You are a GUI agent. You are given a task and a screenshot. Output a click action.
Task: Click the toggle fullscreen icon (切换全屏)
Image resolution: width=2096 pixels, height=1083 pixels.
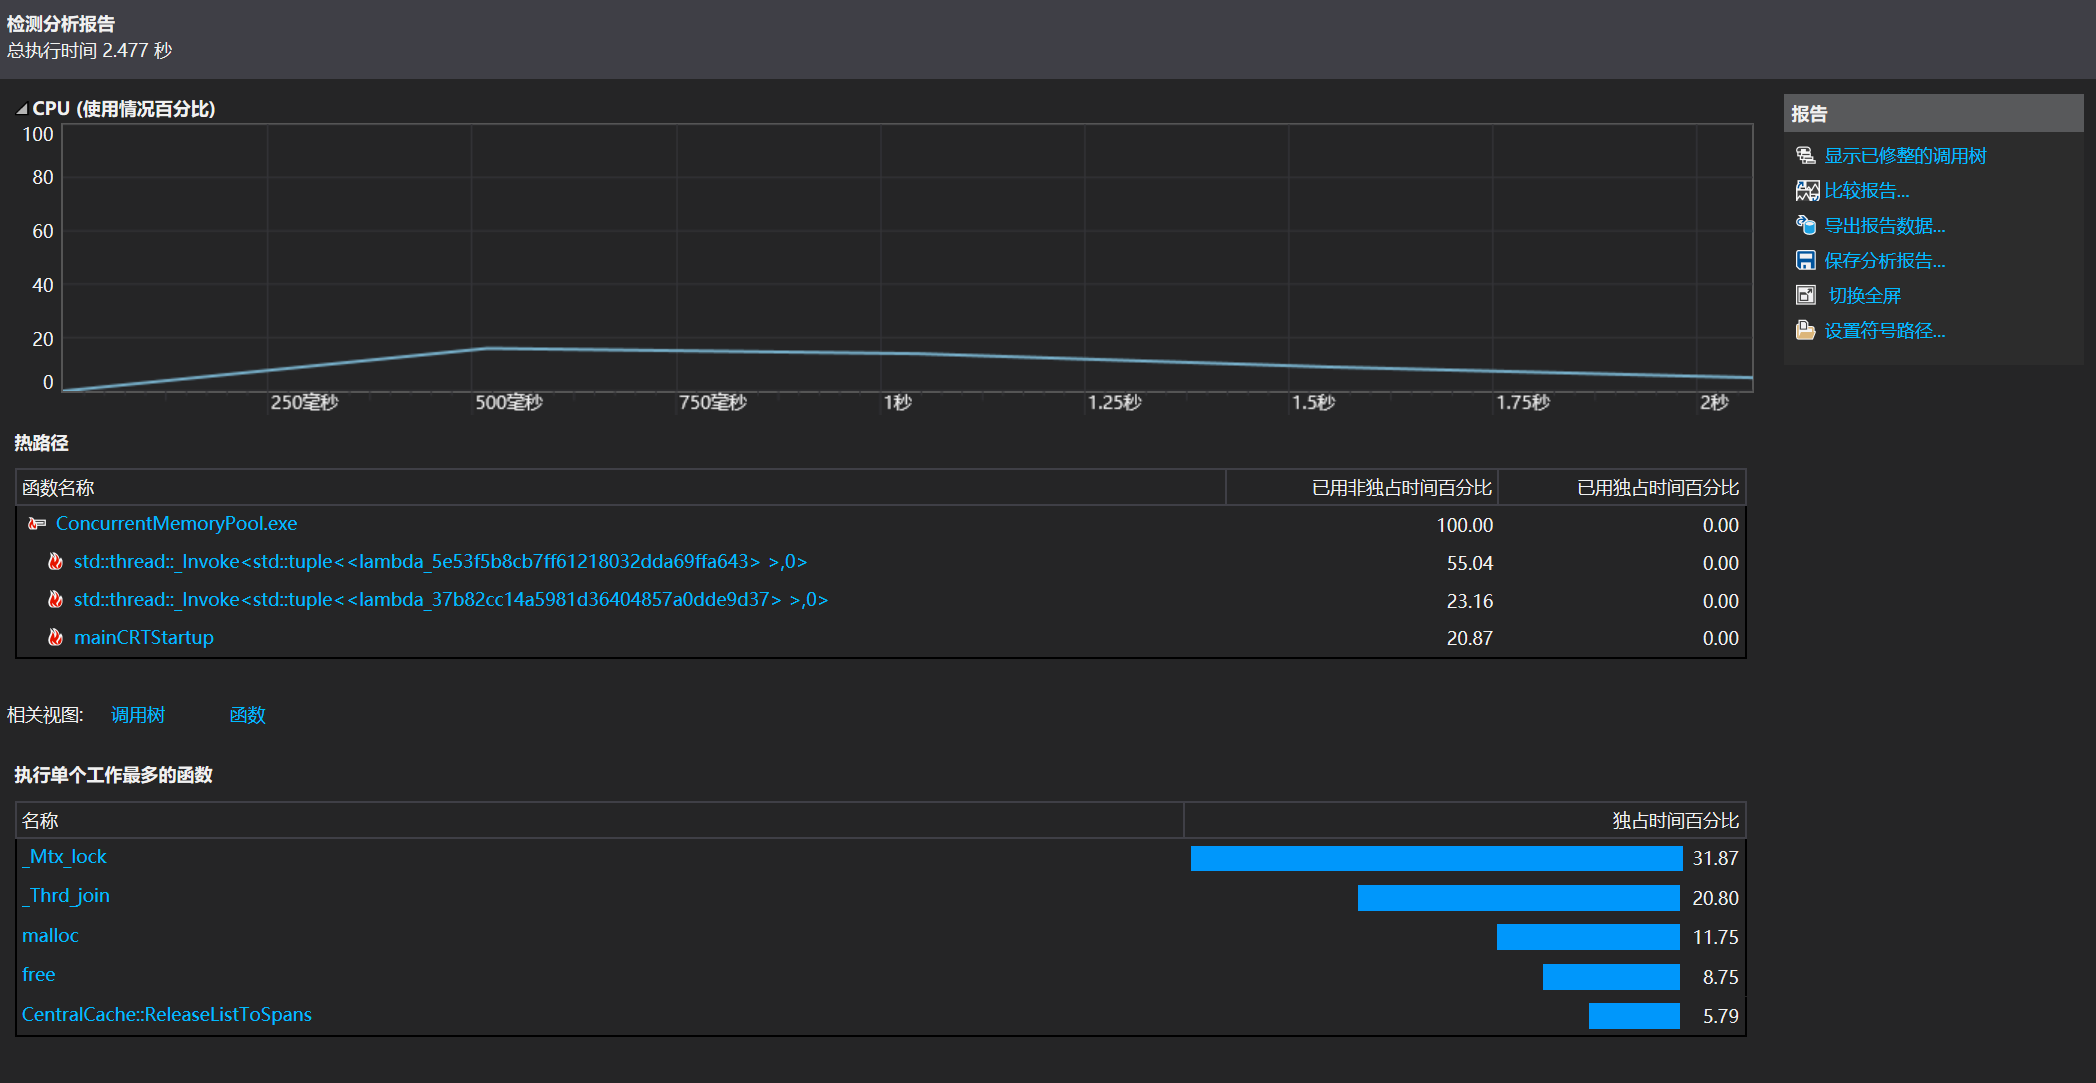pyautogui.click(x=1805, y=296)
